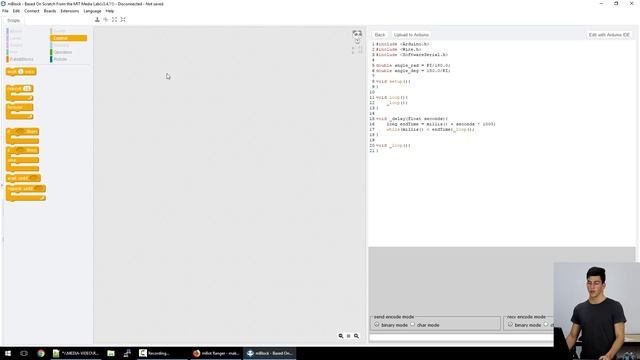The width and height of the screenshot is (640, 360).
Task: Reset scripts area zoom
Action: tap(349, 336)
